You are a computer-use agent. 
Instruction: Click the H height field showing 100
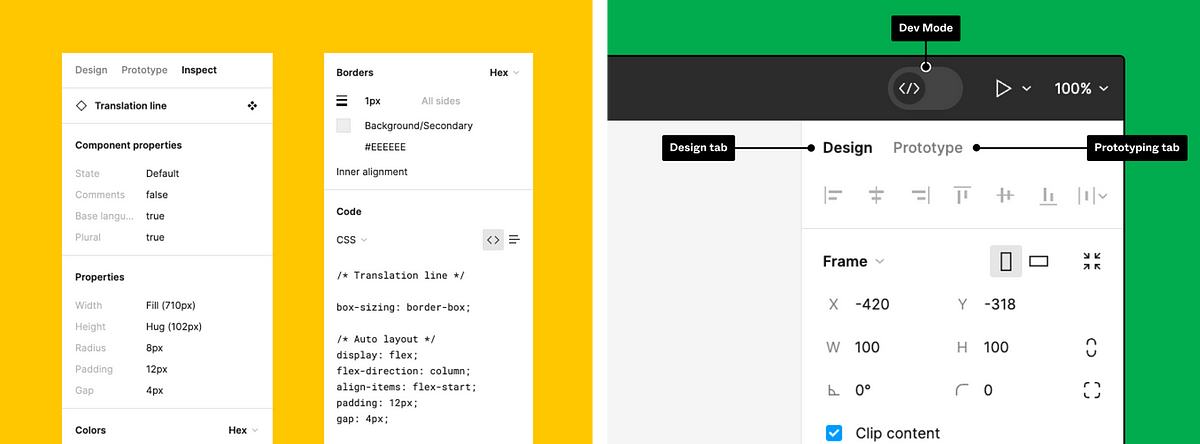[996, 347]
